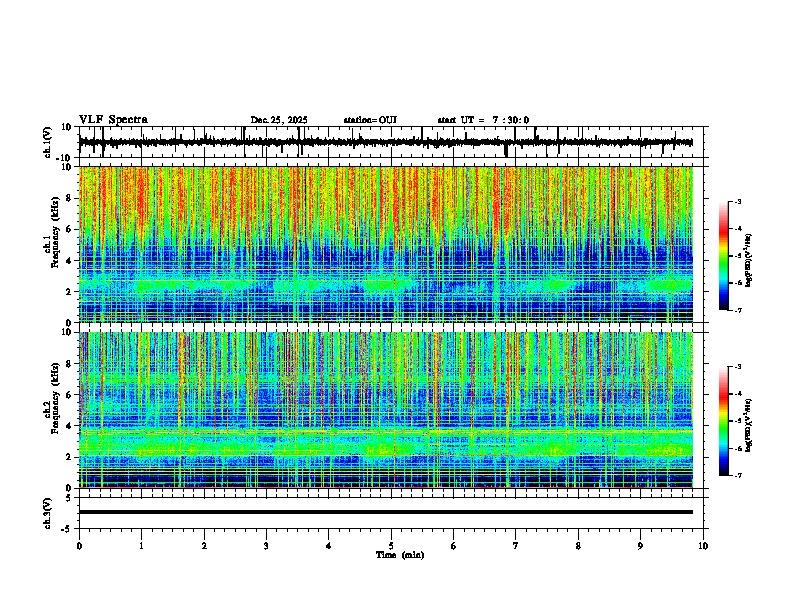
Task: Click the "start UT = 7:30:0" label
Action: pos(483,120)
